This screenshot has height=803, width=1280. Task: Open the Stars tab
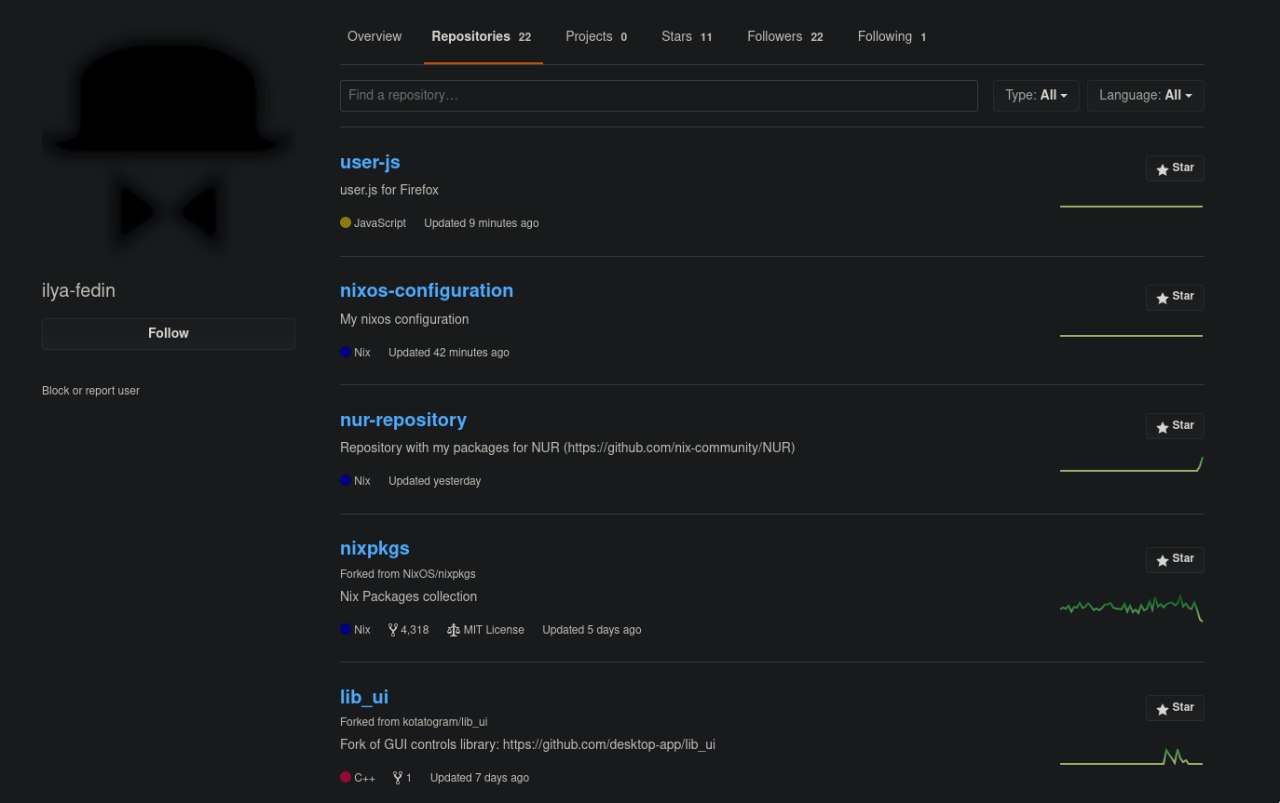687,36
